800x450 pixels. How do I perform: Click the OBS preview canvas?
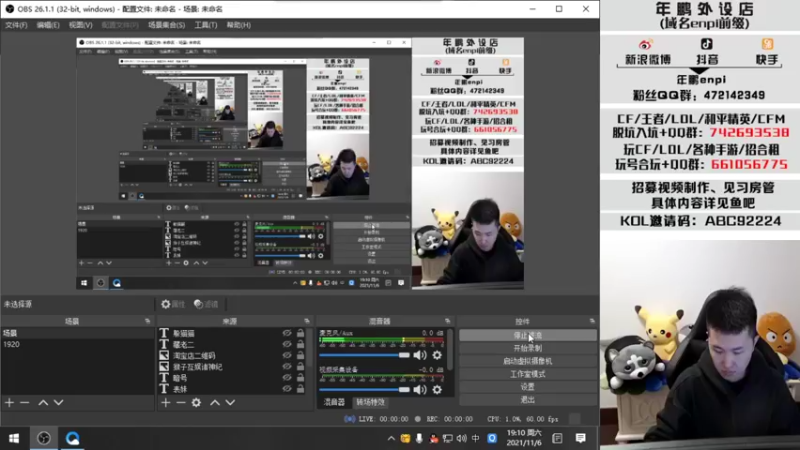point(300,163)
